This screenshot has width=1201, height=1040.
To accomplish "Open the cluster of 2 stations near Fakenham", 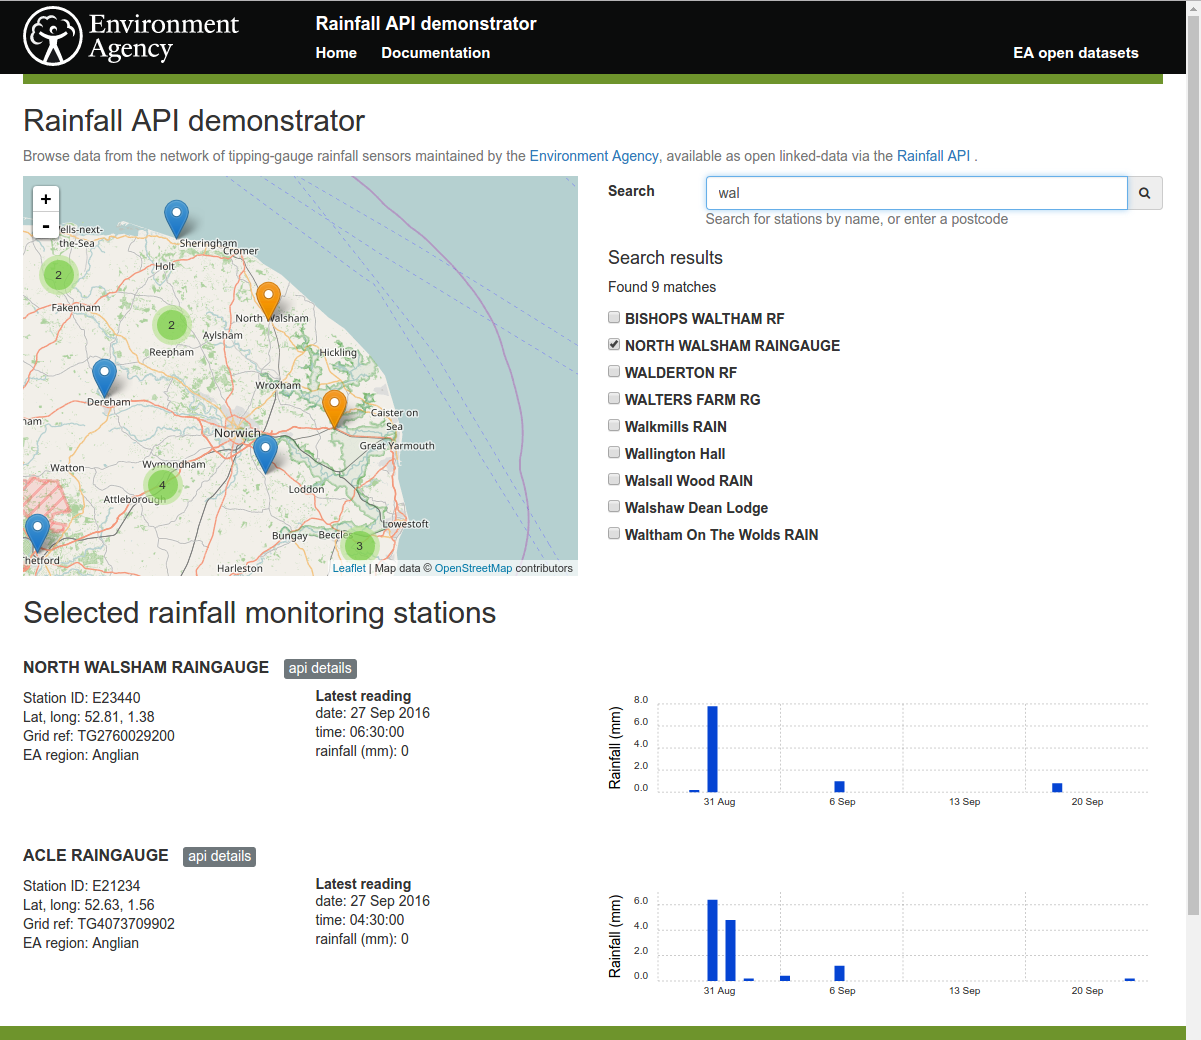I will [57, 273].
